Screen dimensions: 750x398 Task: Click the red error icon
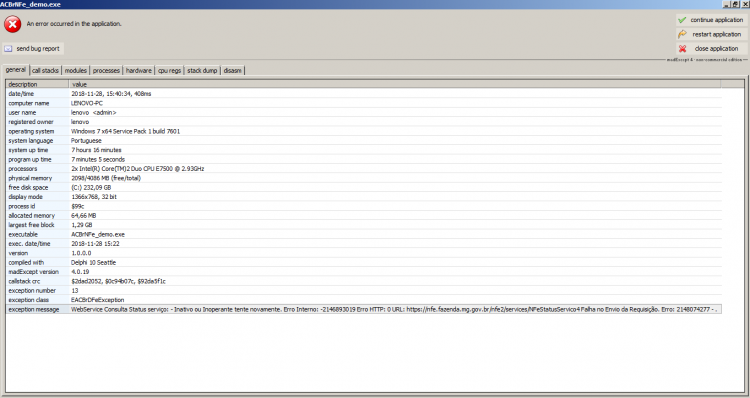[x=12, y=24]
